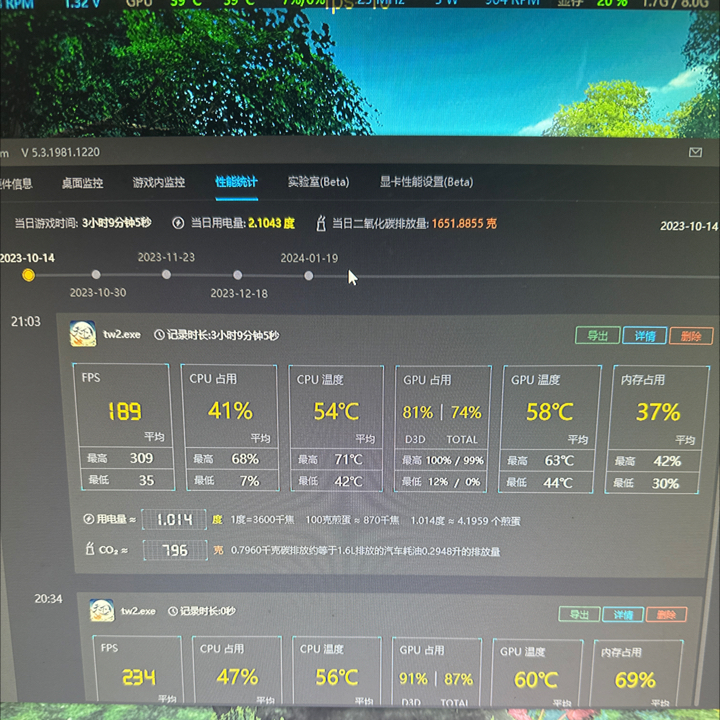The height and width of the screenshot is (720, 720).
Task: Click GPU 温度 最低 44℃ value
Action: pyautogui.click(x=558, y=483)
